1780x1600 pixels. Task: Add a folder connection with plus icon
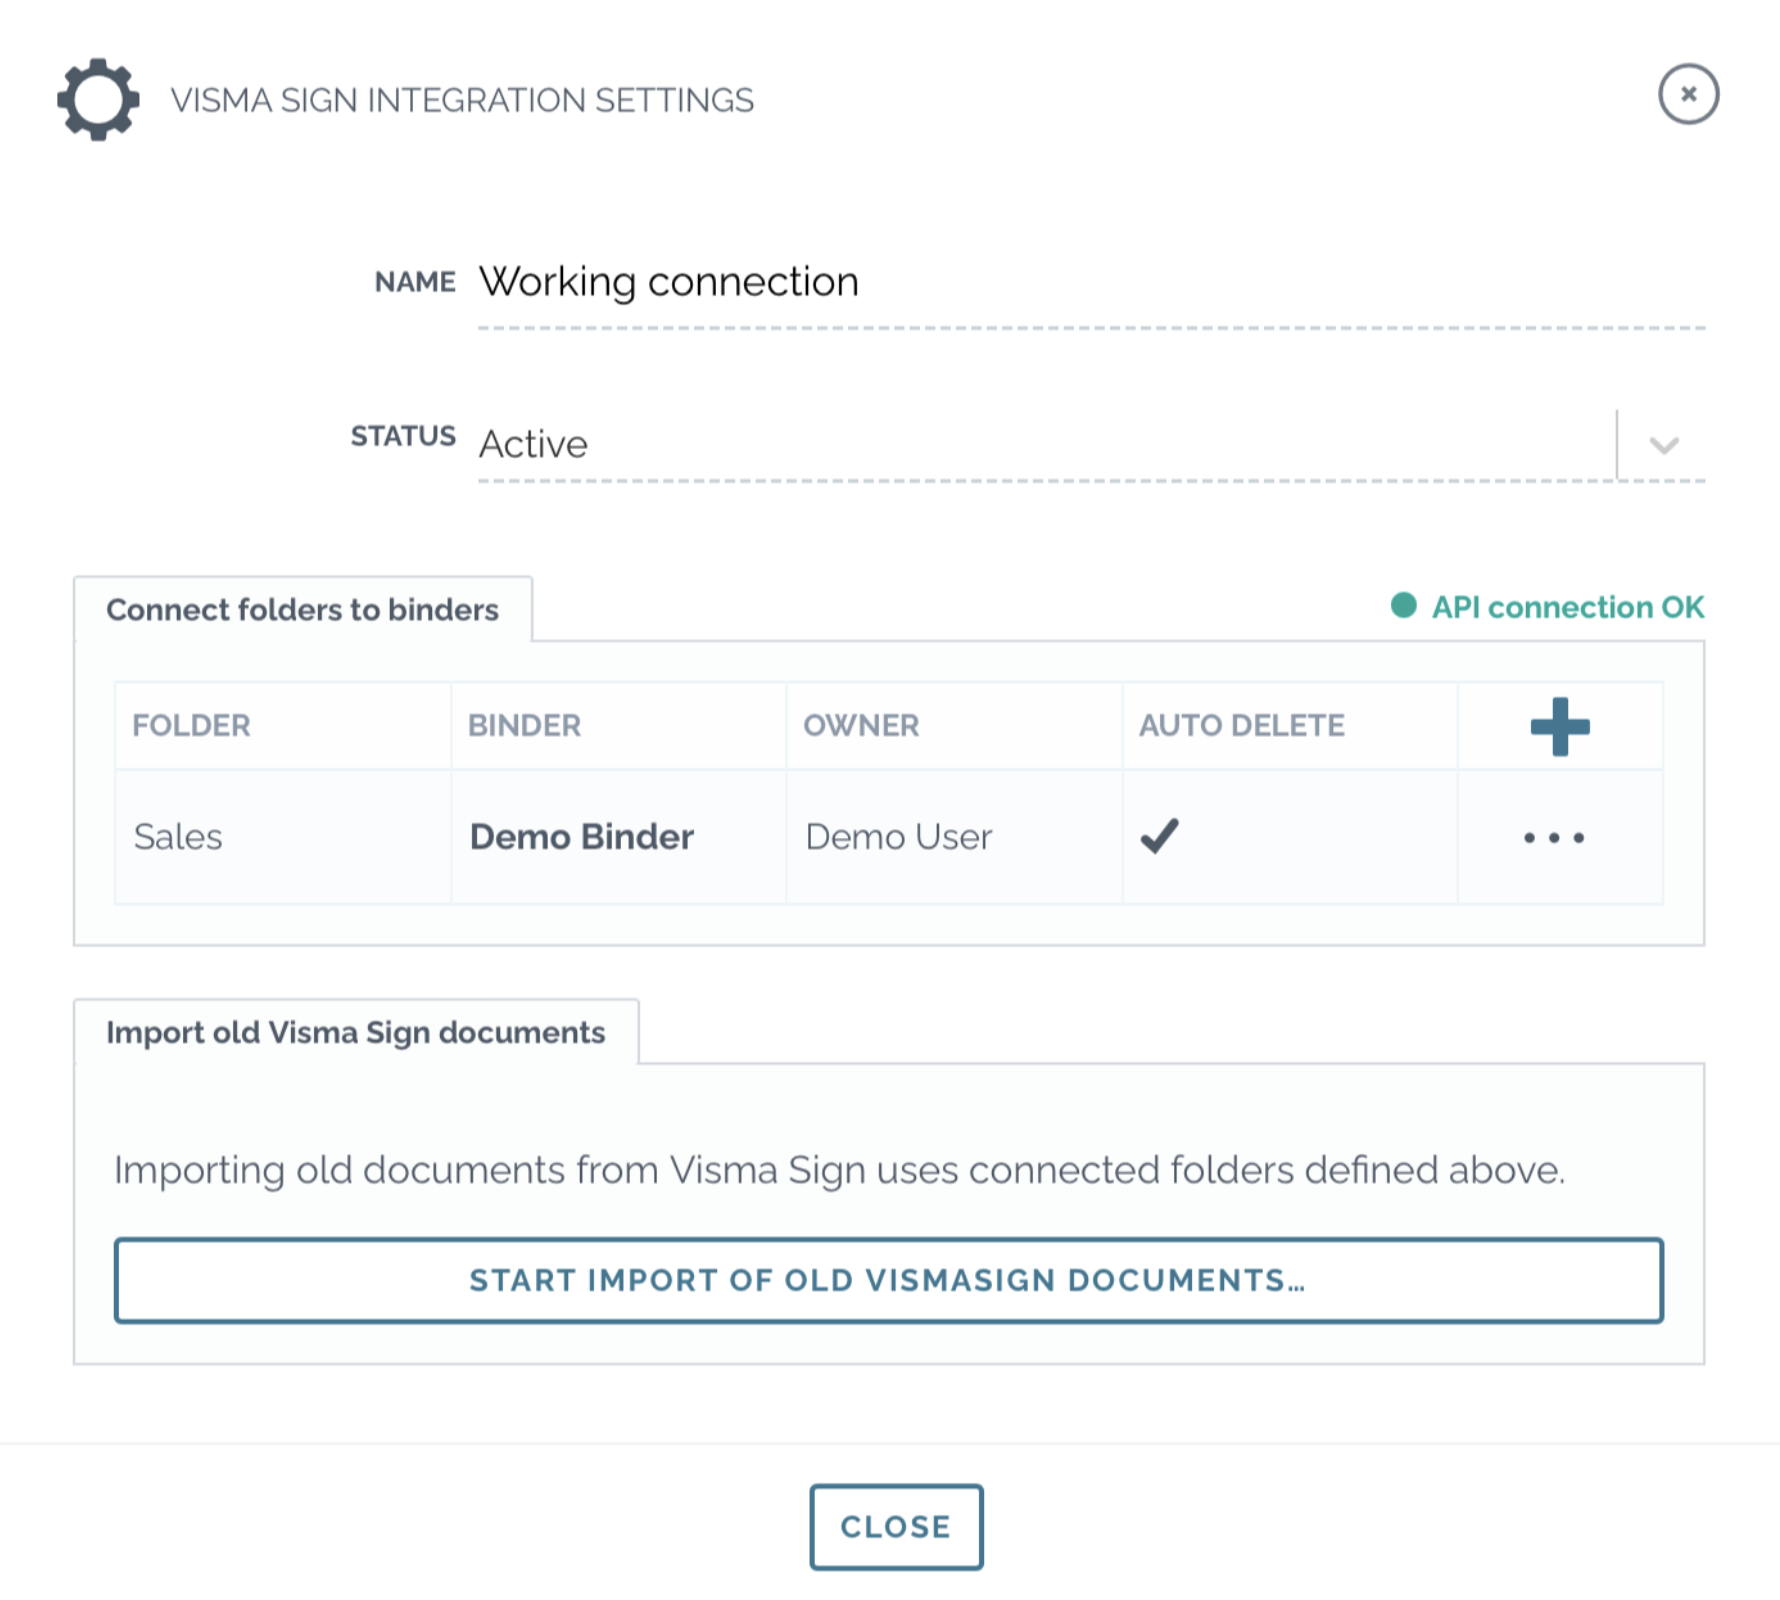pyautogui.click(x=1560, y=726)
